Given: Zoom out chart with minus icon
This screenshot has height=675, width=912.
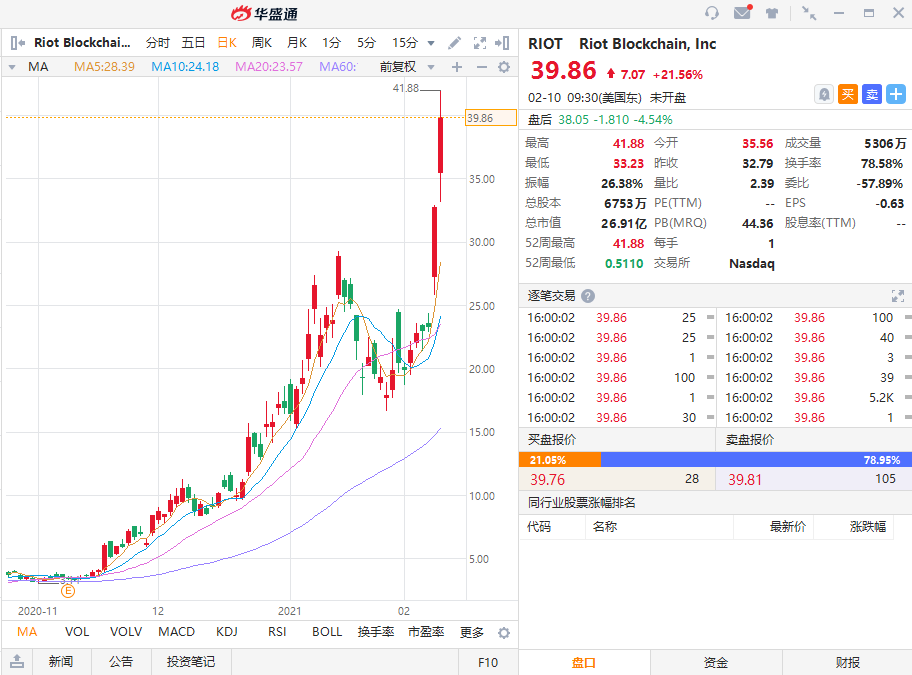Looking at the screenshot, I should click(x=482, y=67).
